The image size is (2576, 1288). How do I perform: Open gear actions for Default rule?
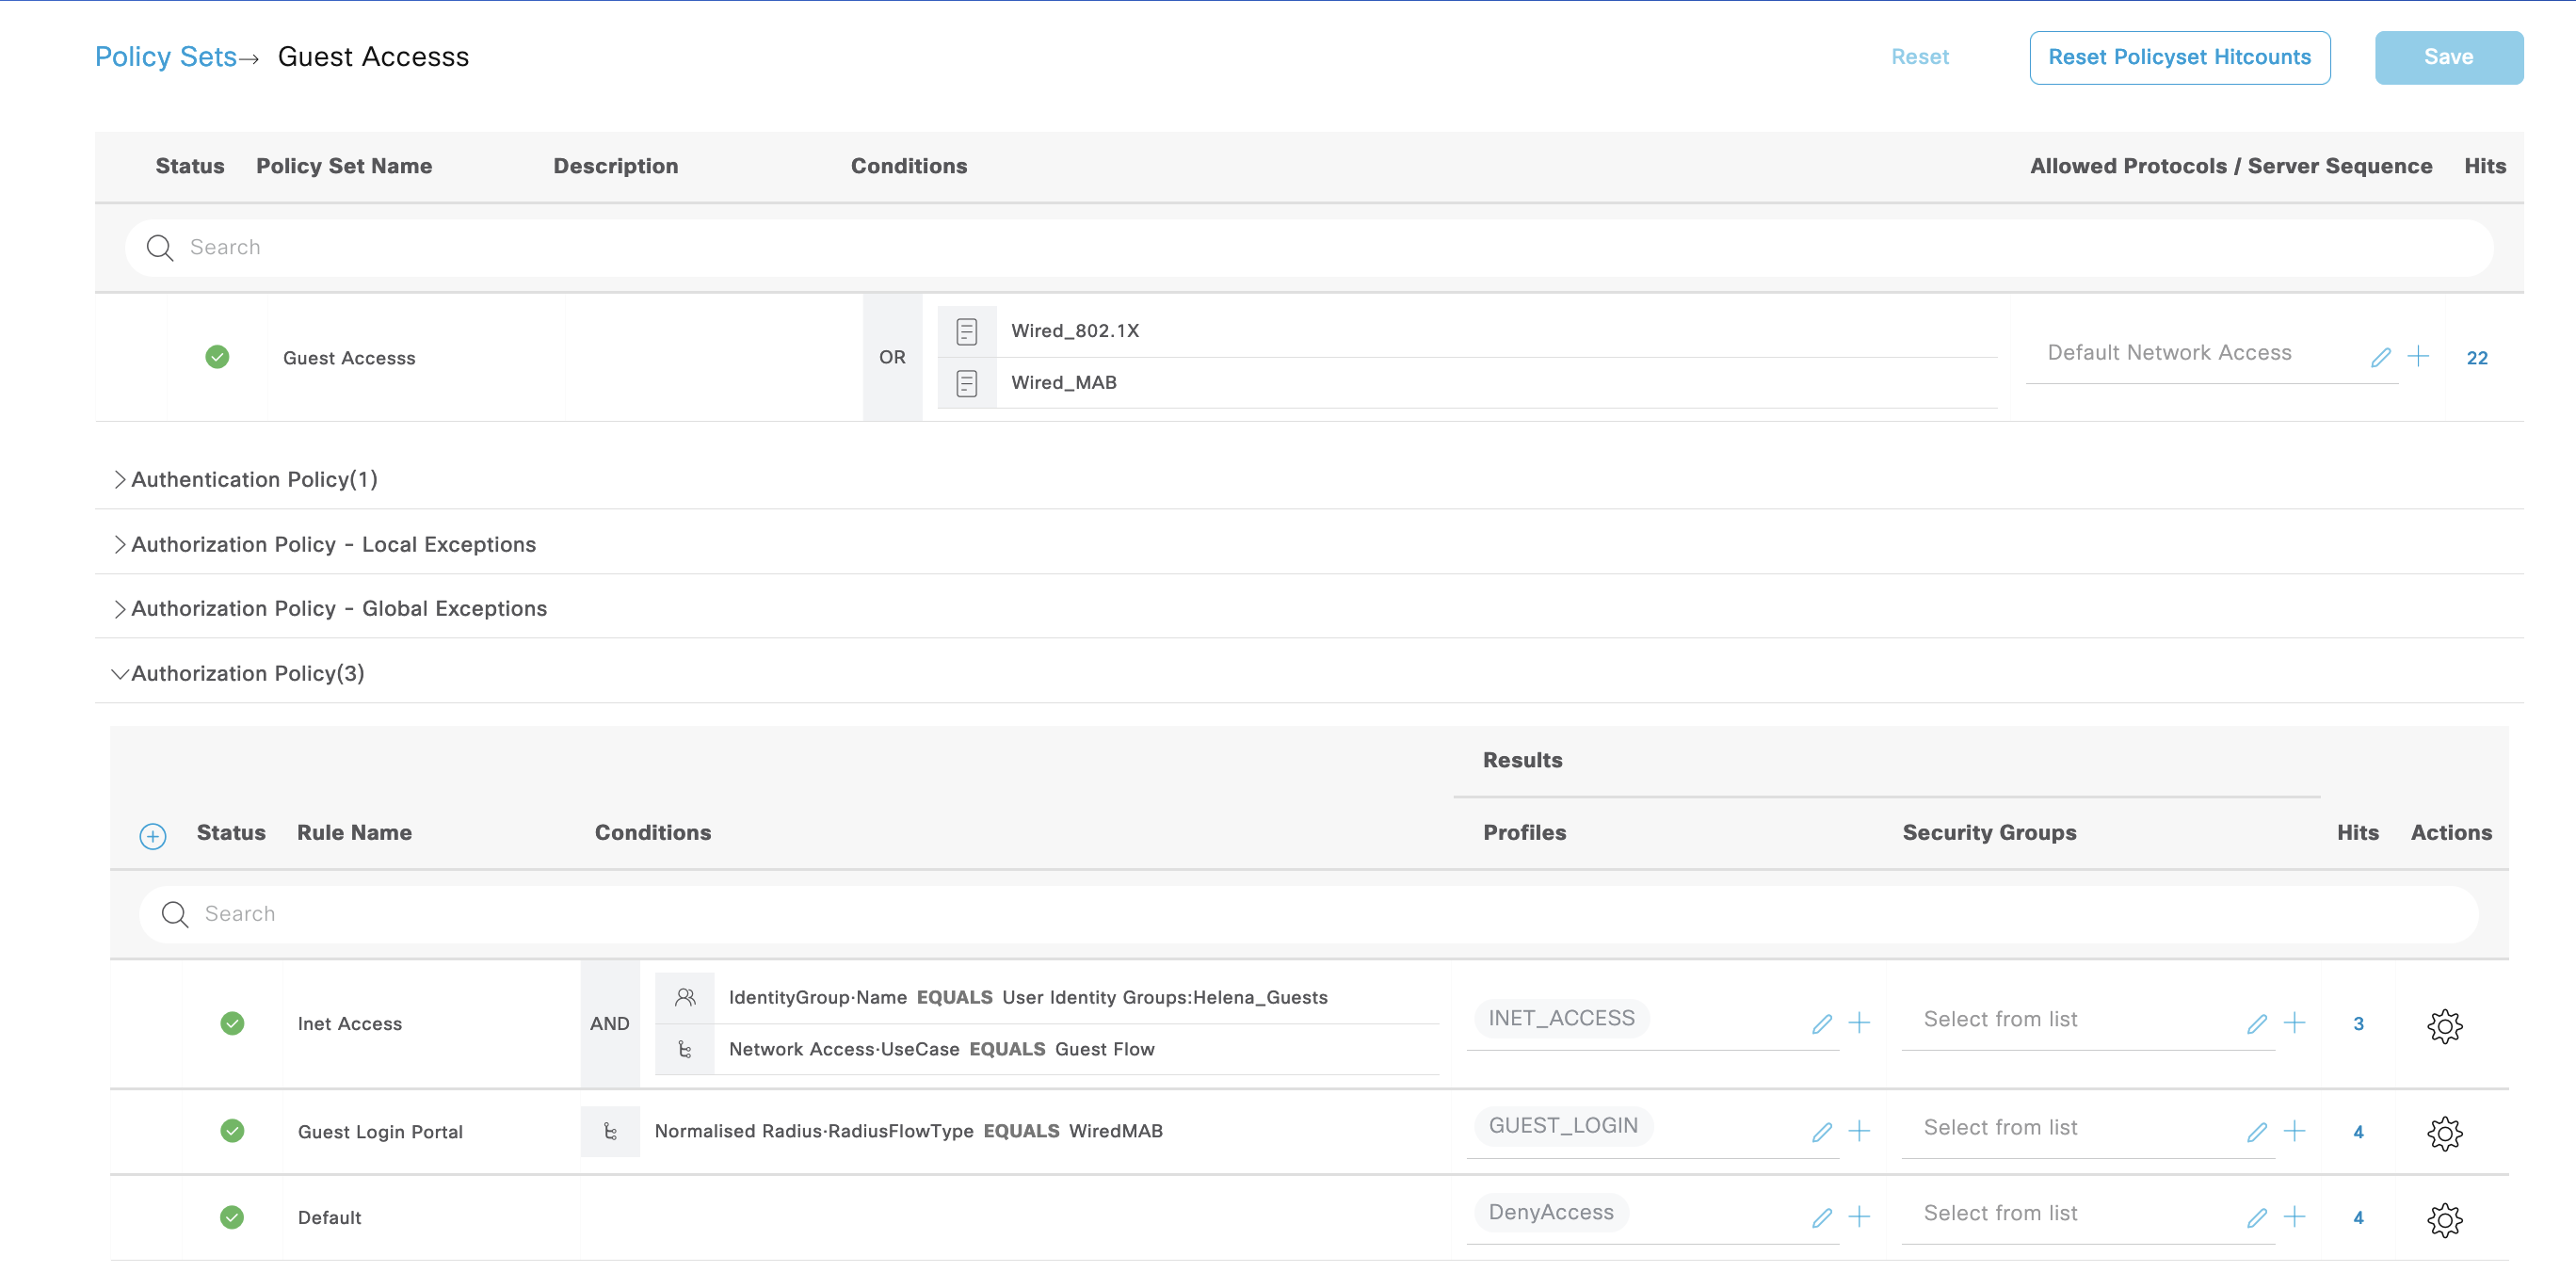[x=2444, y=1219]
